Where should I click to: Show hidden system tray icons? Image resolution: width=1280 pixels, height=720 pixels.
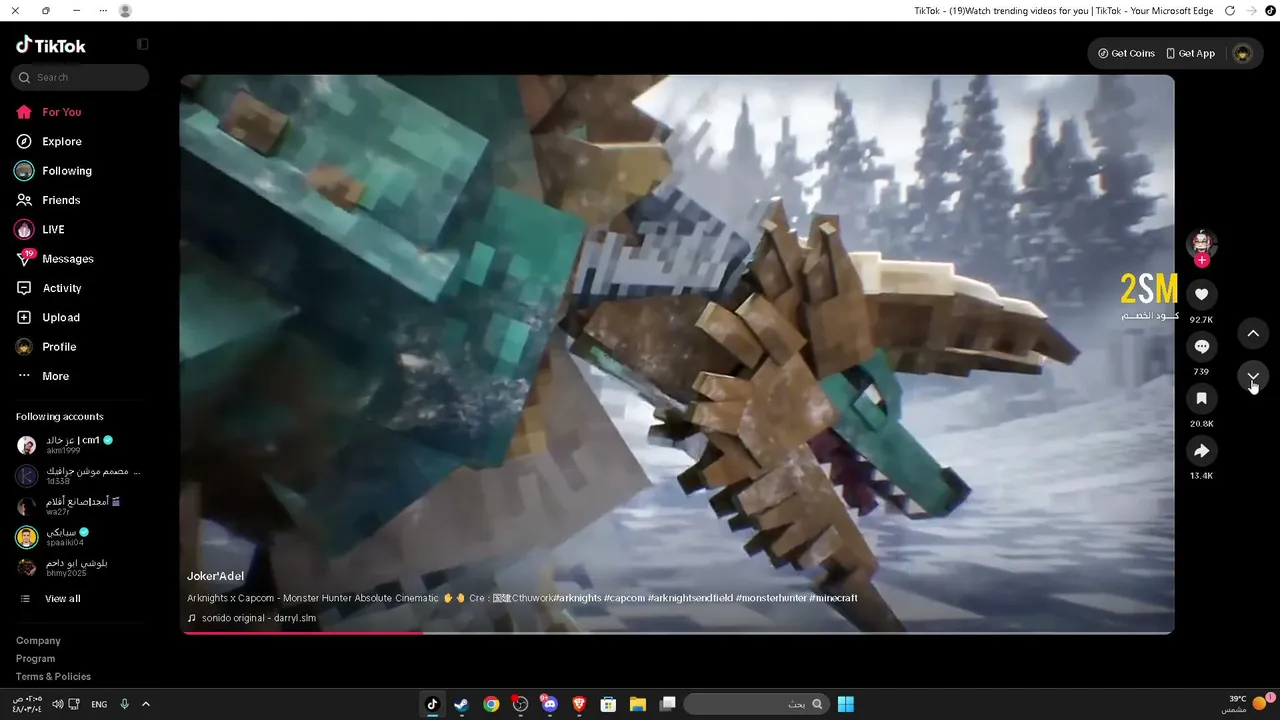coord(146,704)
